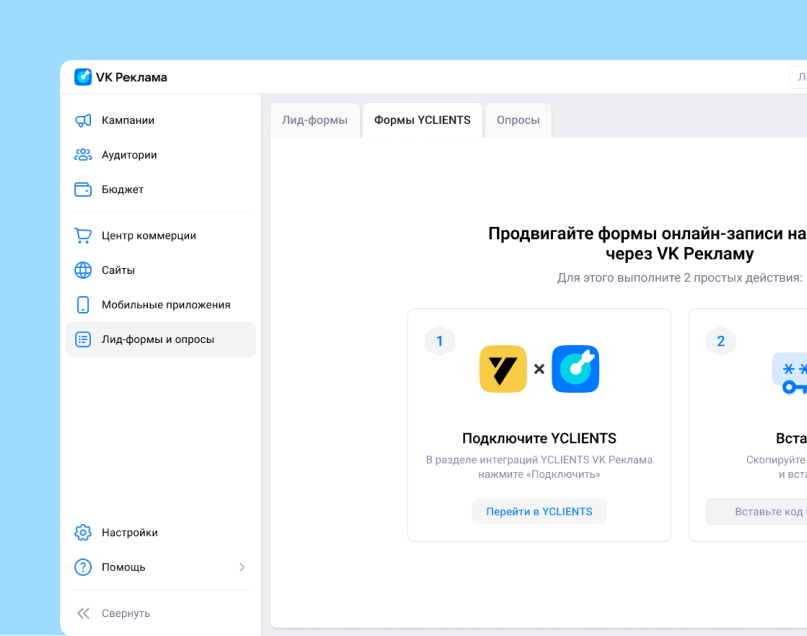Click the Перейти в YCLIENTS button

click(539, 511)
